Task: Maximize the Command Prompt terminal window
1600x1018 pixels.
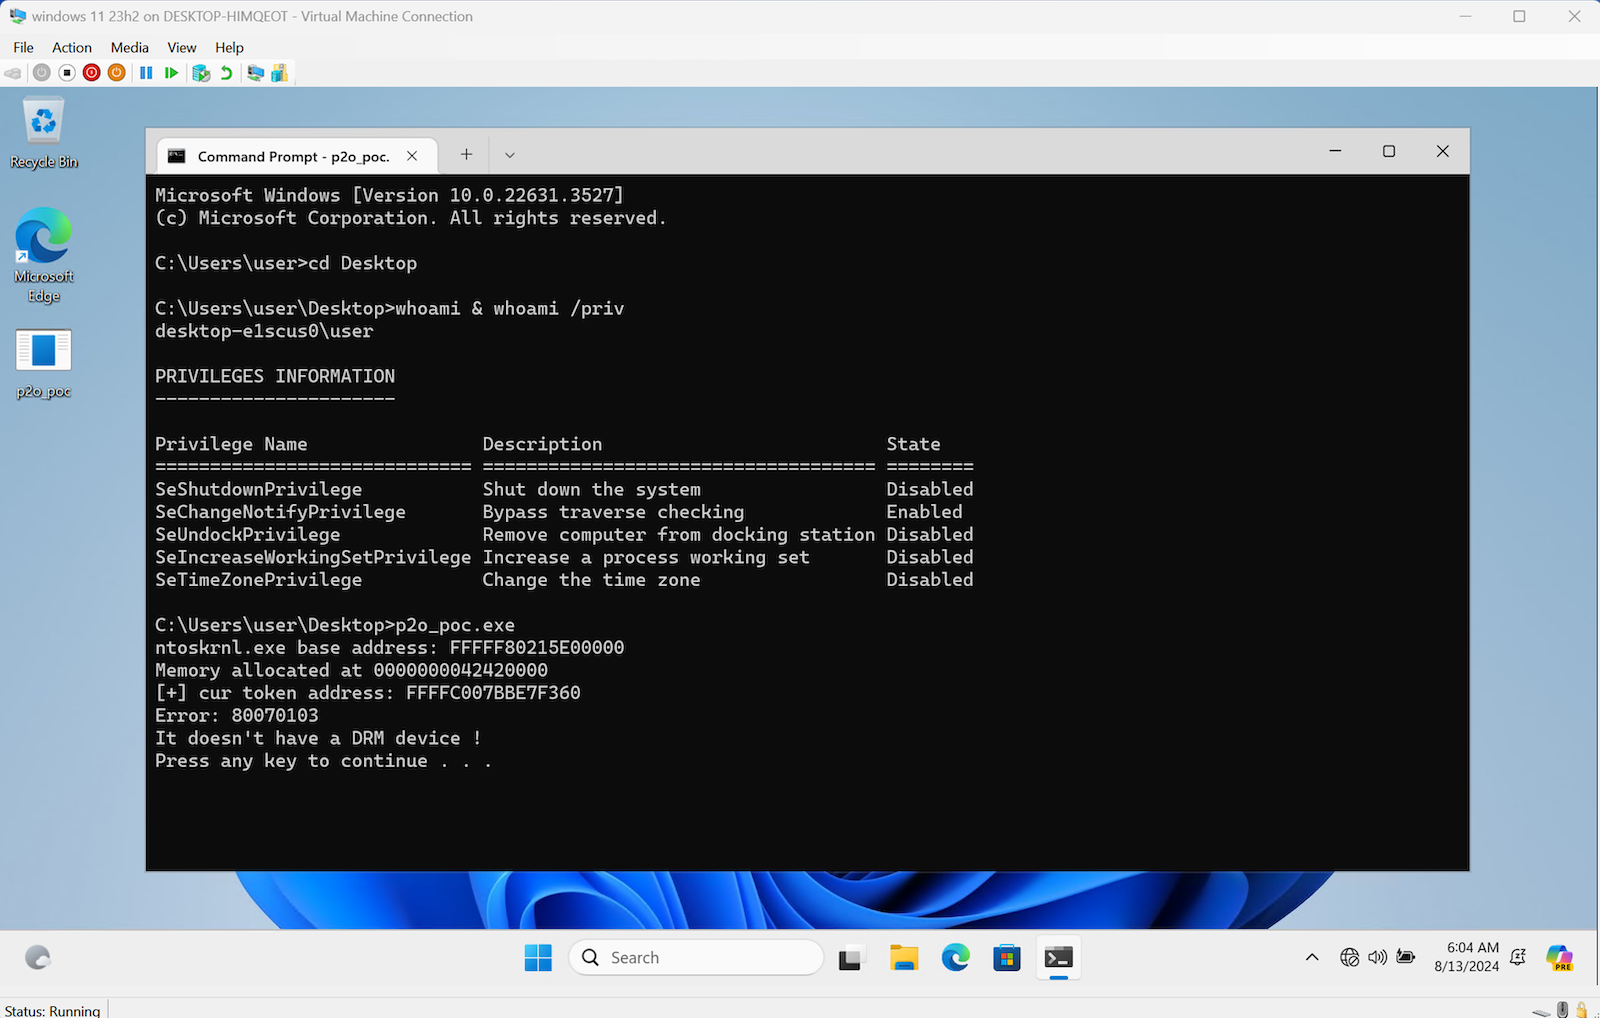Action: click(x=1389, y=151)
